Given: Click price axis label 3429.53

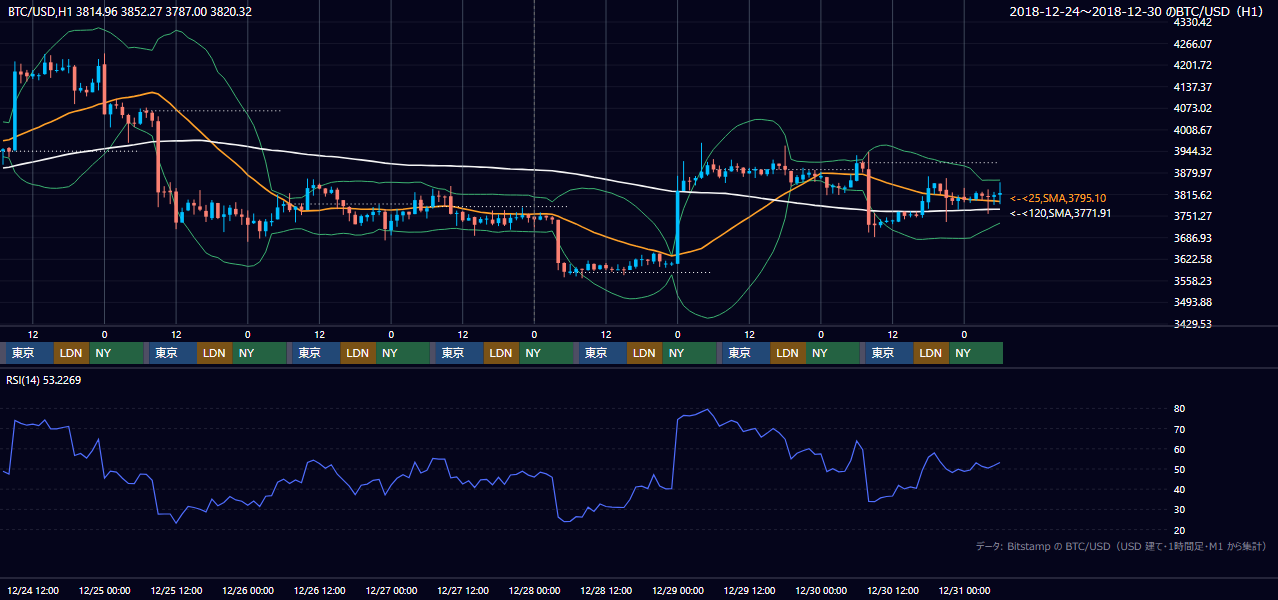Looking at the screenshot, I should pyautogui.click(x=1192, y=324).
